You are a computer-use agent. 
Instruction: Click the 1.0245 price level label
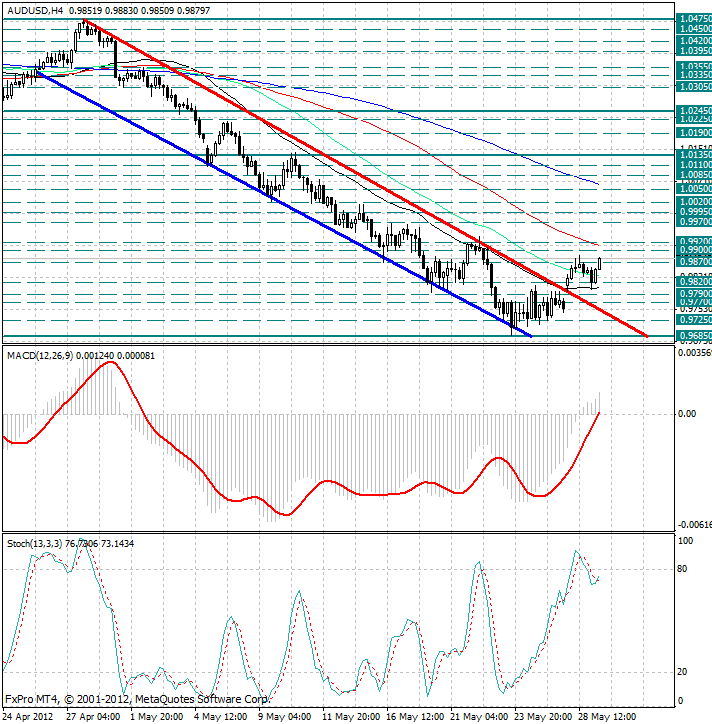694,110
